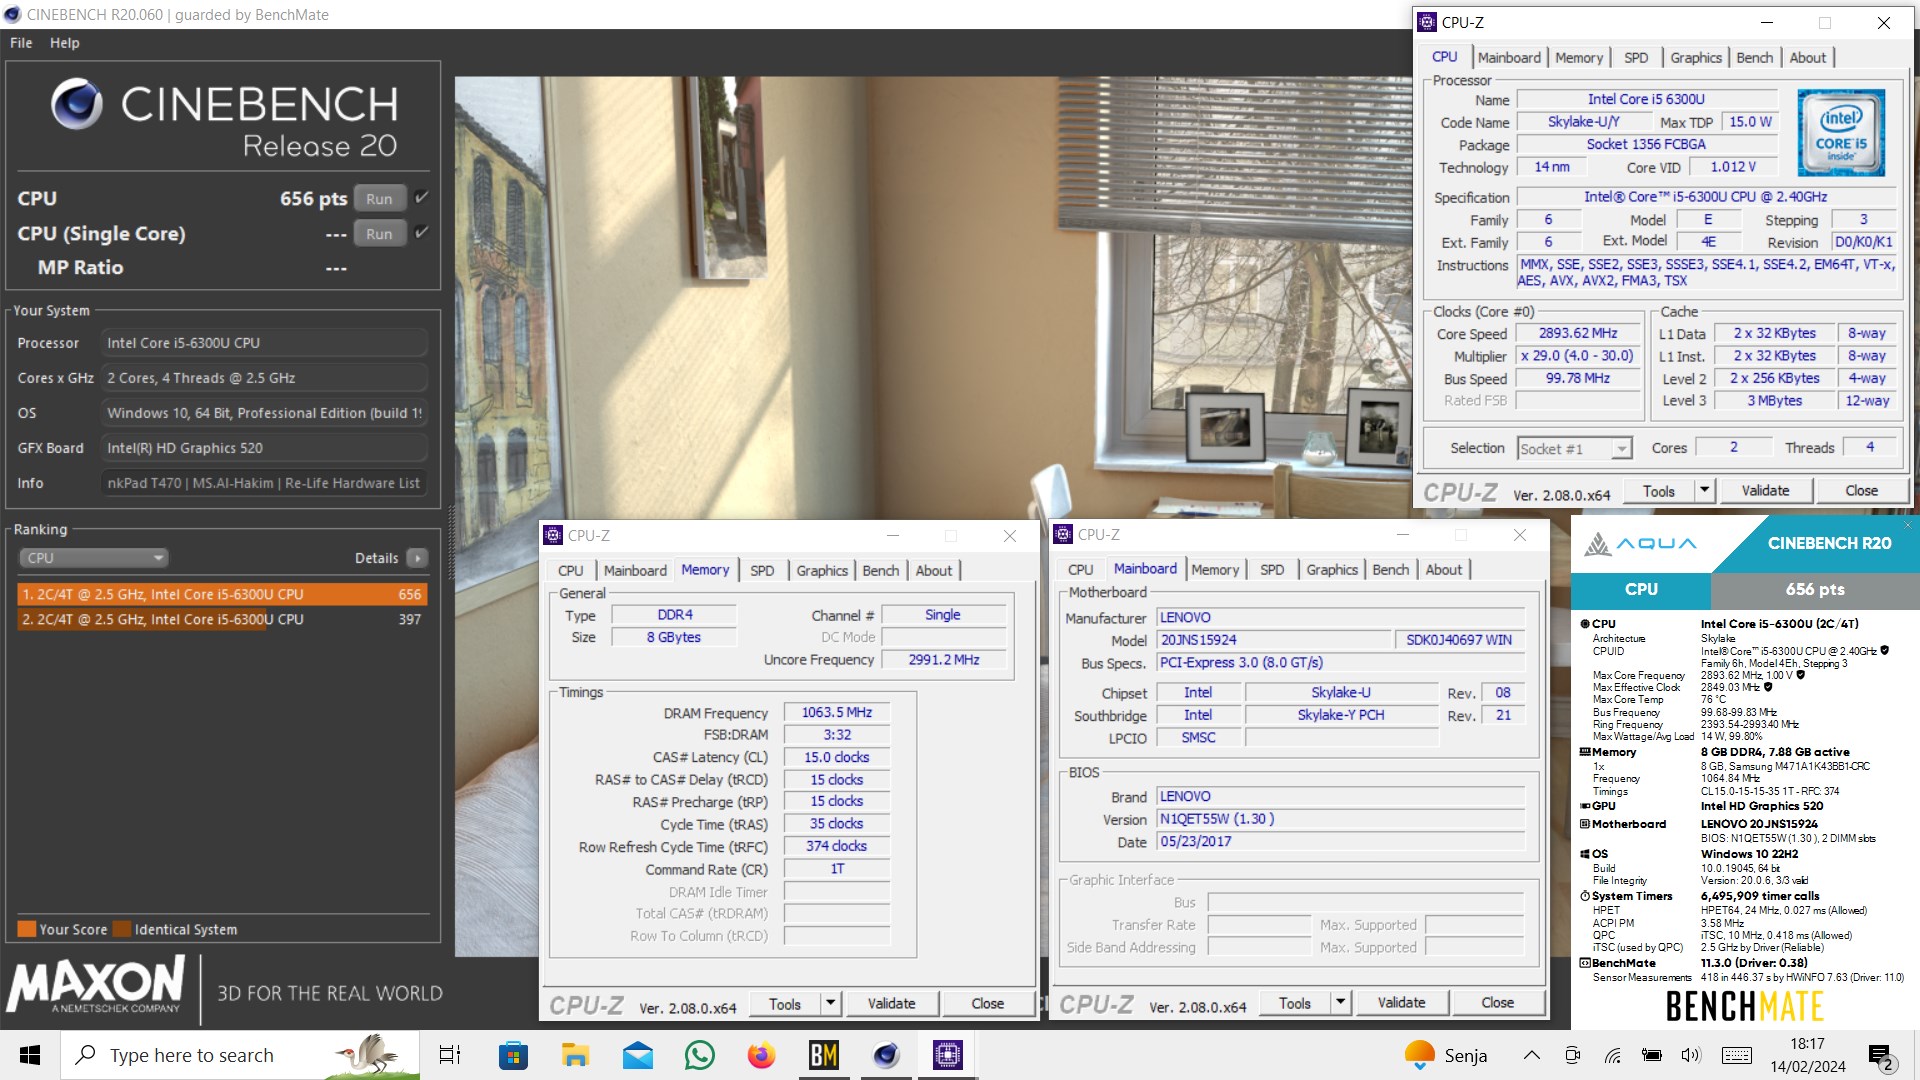
Task: Open the volume tray icon
Action: (x=1690, y=1055)
